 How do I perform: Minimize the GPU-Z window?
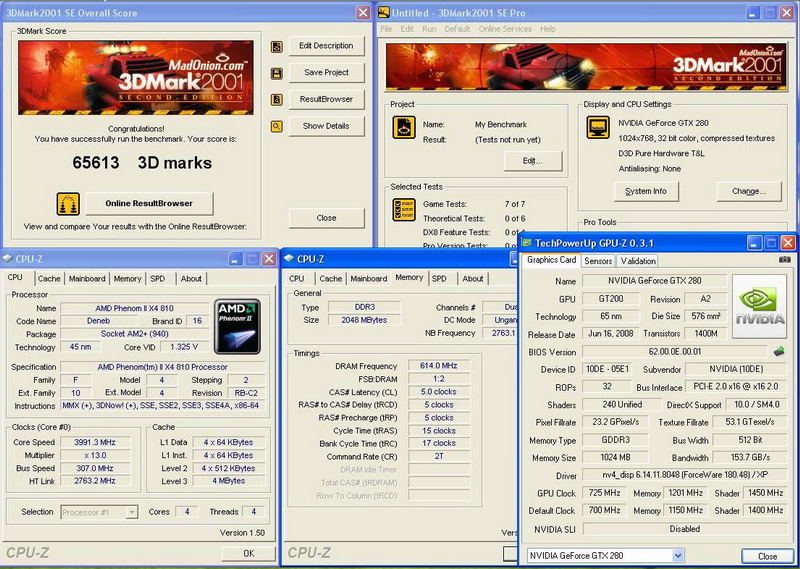pos(755,243)
